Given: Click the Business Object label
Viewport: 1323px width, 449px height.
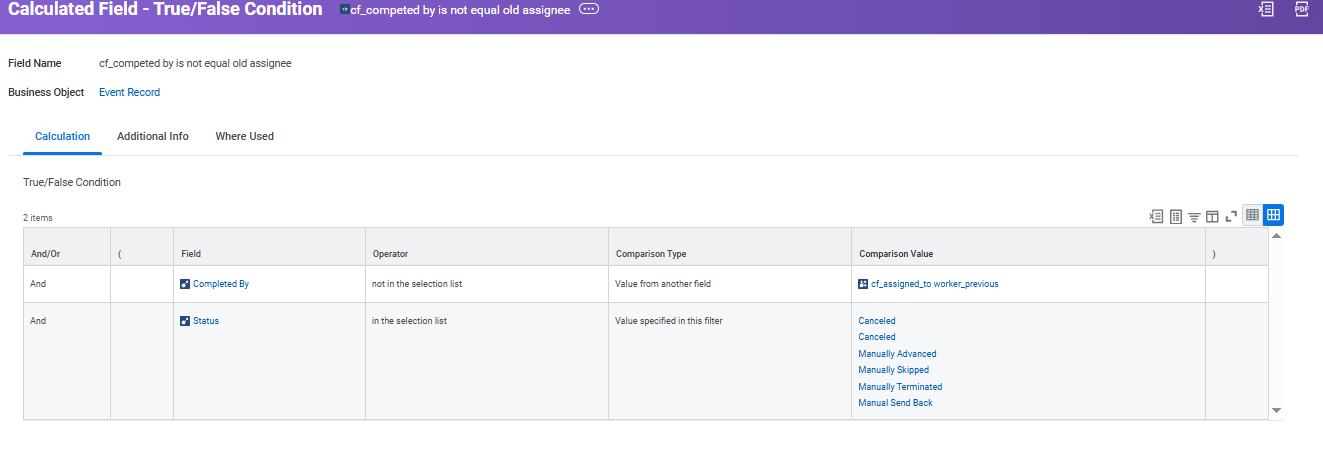Looking at the screenshot, I should point(46,92).
